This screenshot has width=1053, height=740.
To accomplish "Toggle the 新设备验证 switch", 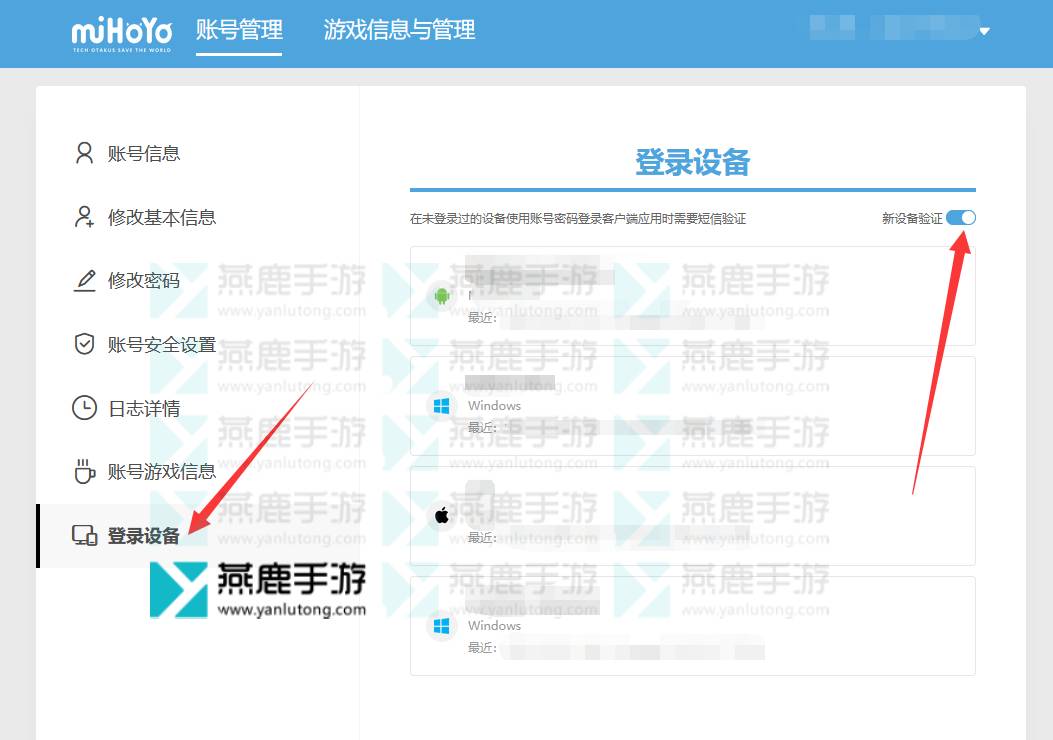I will tap(961, 218).
